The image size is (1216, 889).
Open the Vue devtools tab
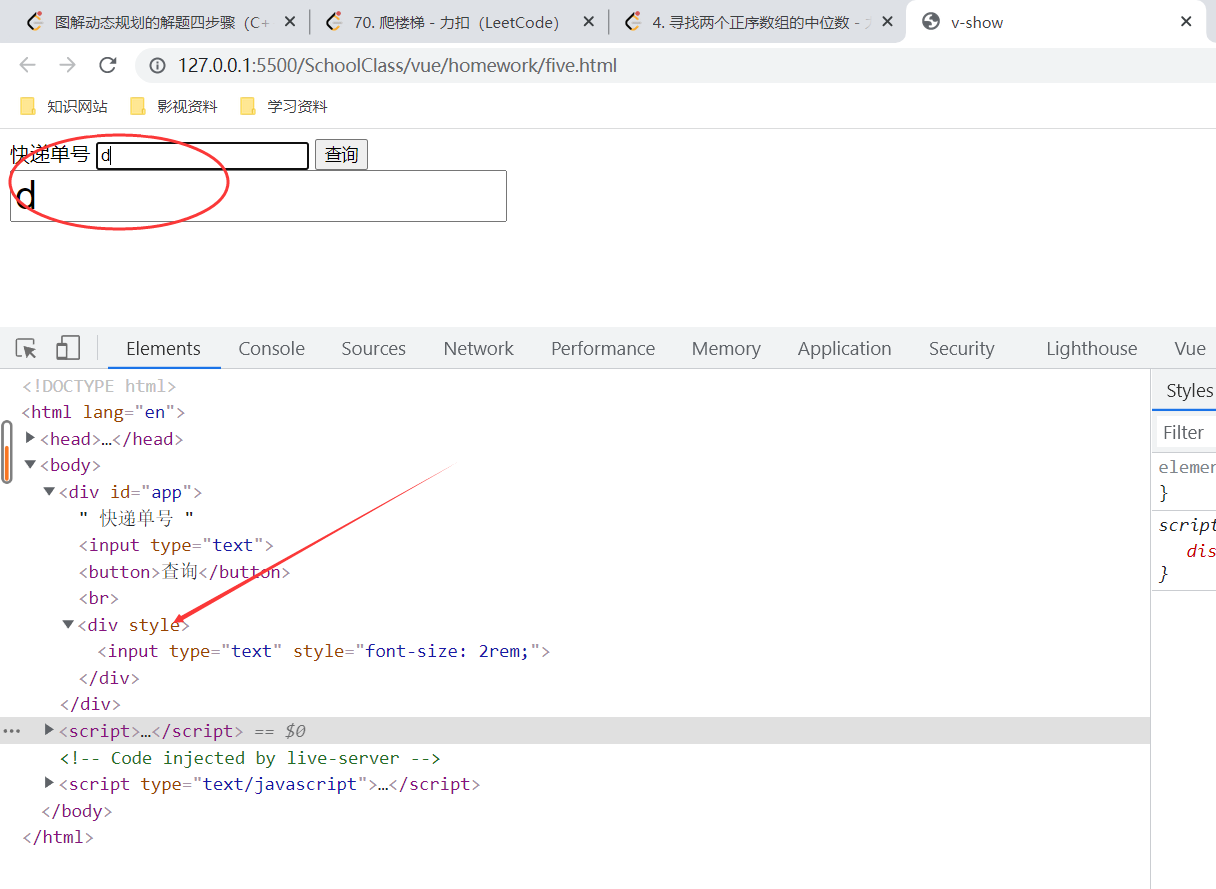tap(1189, 348)
